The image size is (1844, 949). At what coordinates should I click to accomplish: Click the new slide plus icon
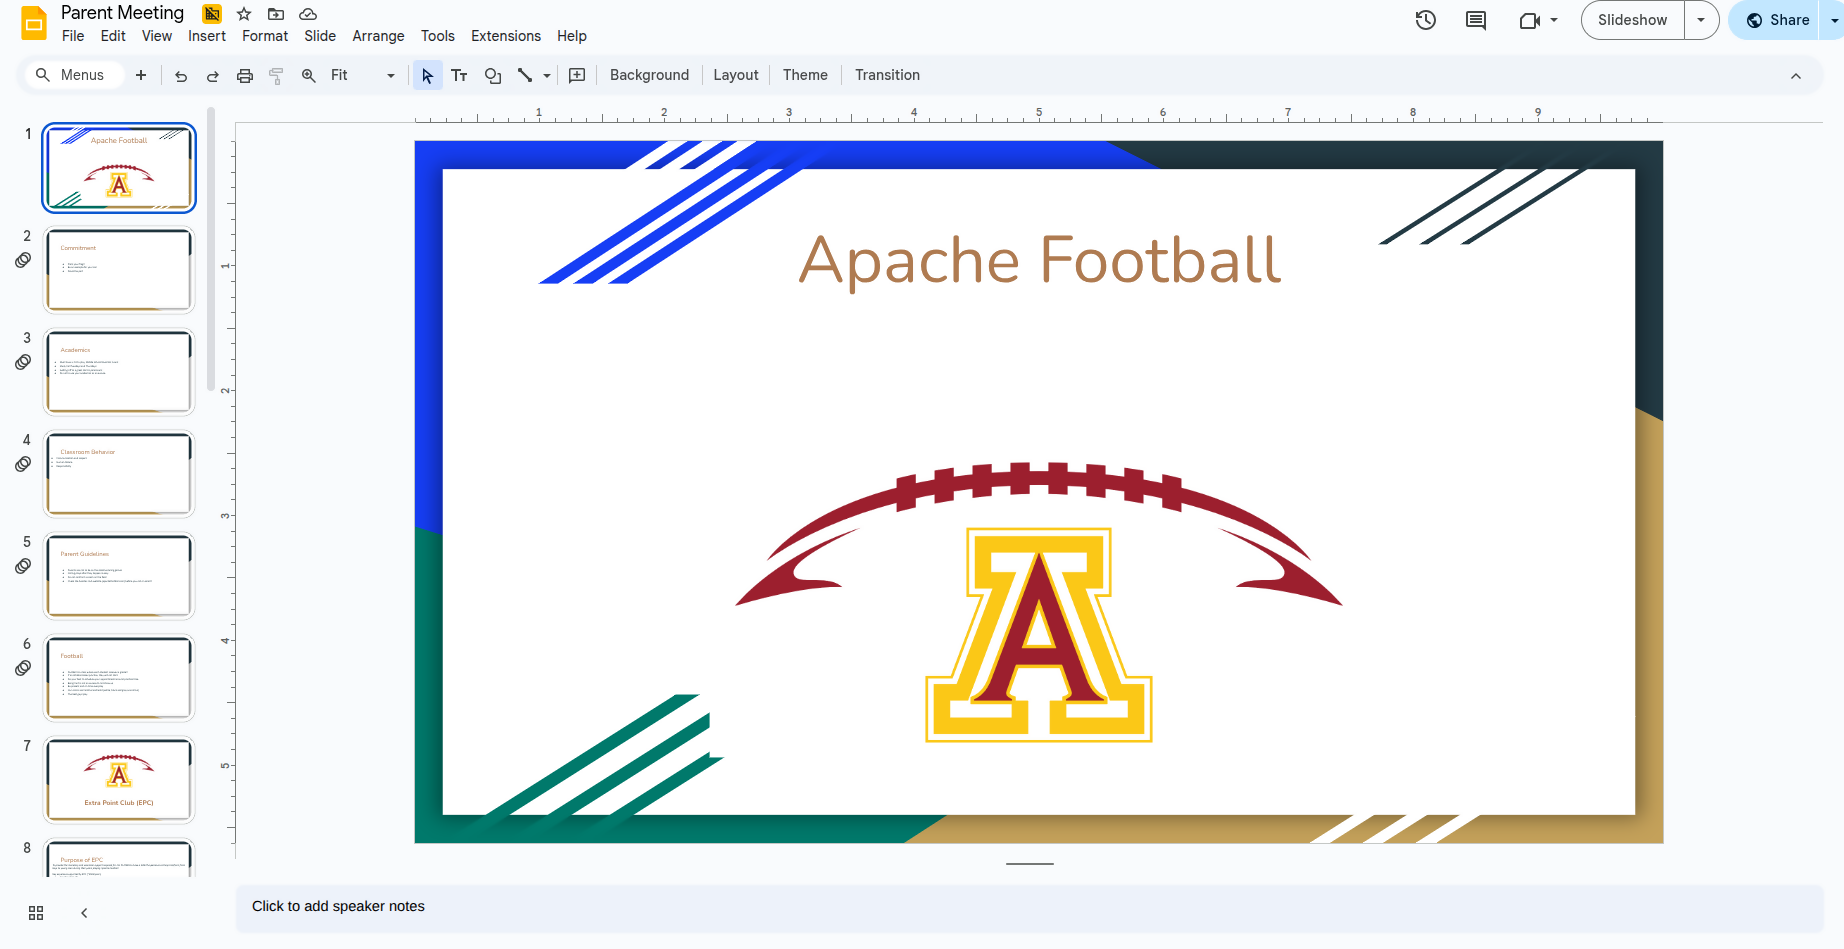coord(141,75)
